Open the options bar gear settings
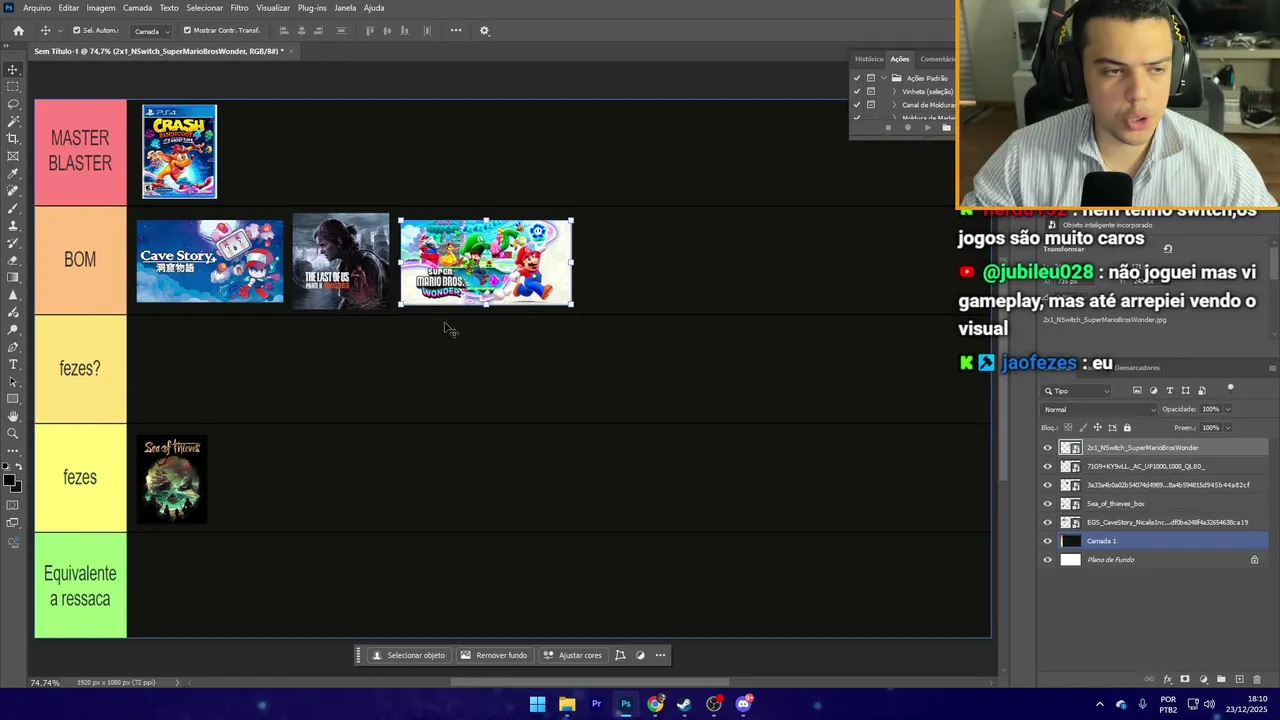This screenshot has height=720, width=1280. click(484, 31)
